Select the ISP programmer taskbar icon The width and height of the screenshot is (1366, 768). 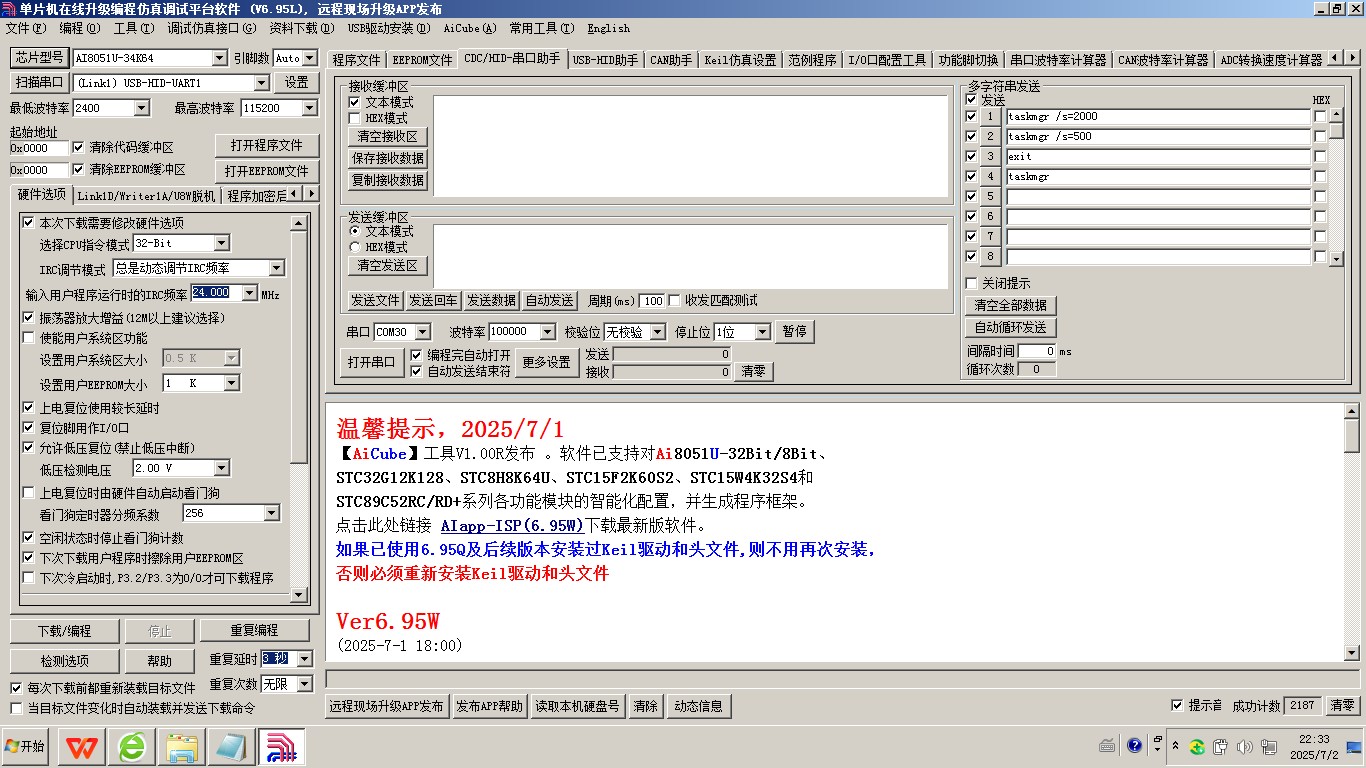[282, 747]
